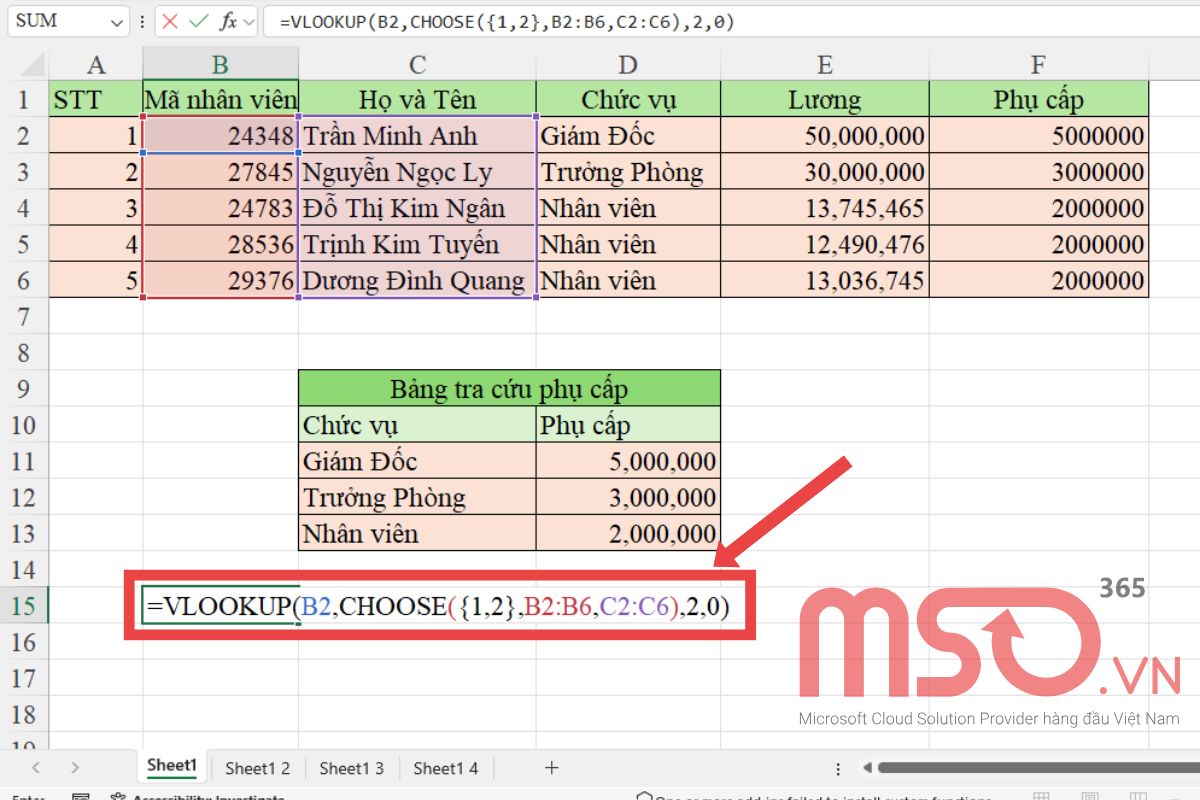Select salary cell 50,000,000
1200x800 pixels.
coord(825,135)
